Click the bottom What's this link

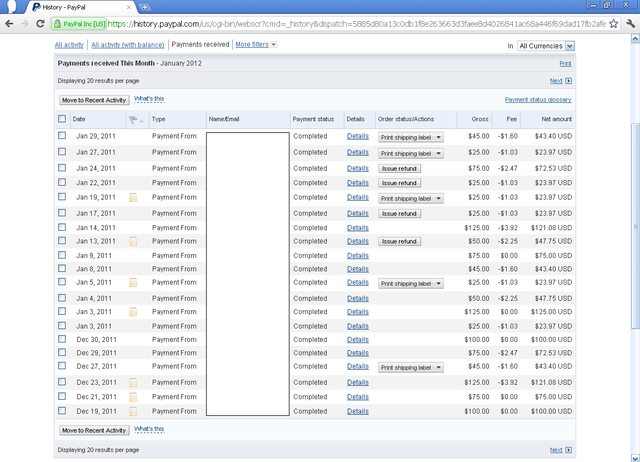click(149, 429)
